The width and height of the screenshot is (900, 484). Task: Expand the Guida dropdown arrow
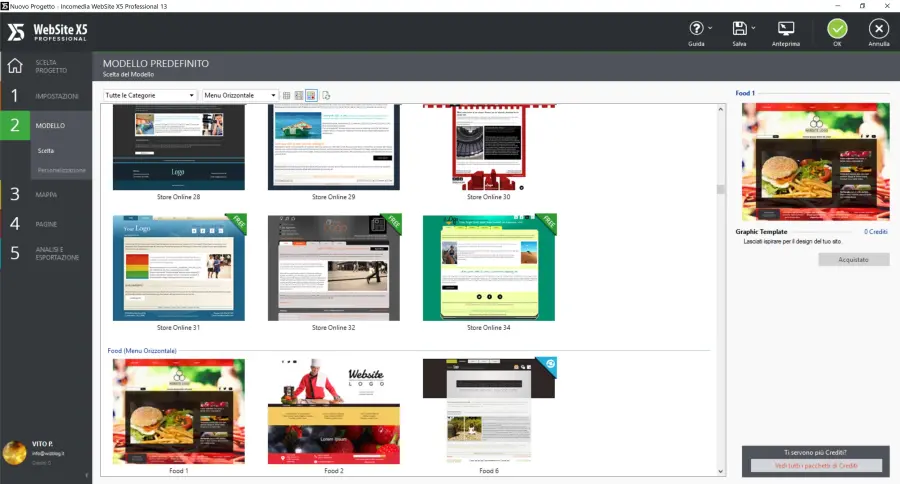tap(710, 28)
